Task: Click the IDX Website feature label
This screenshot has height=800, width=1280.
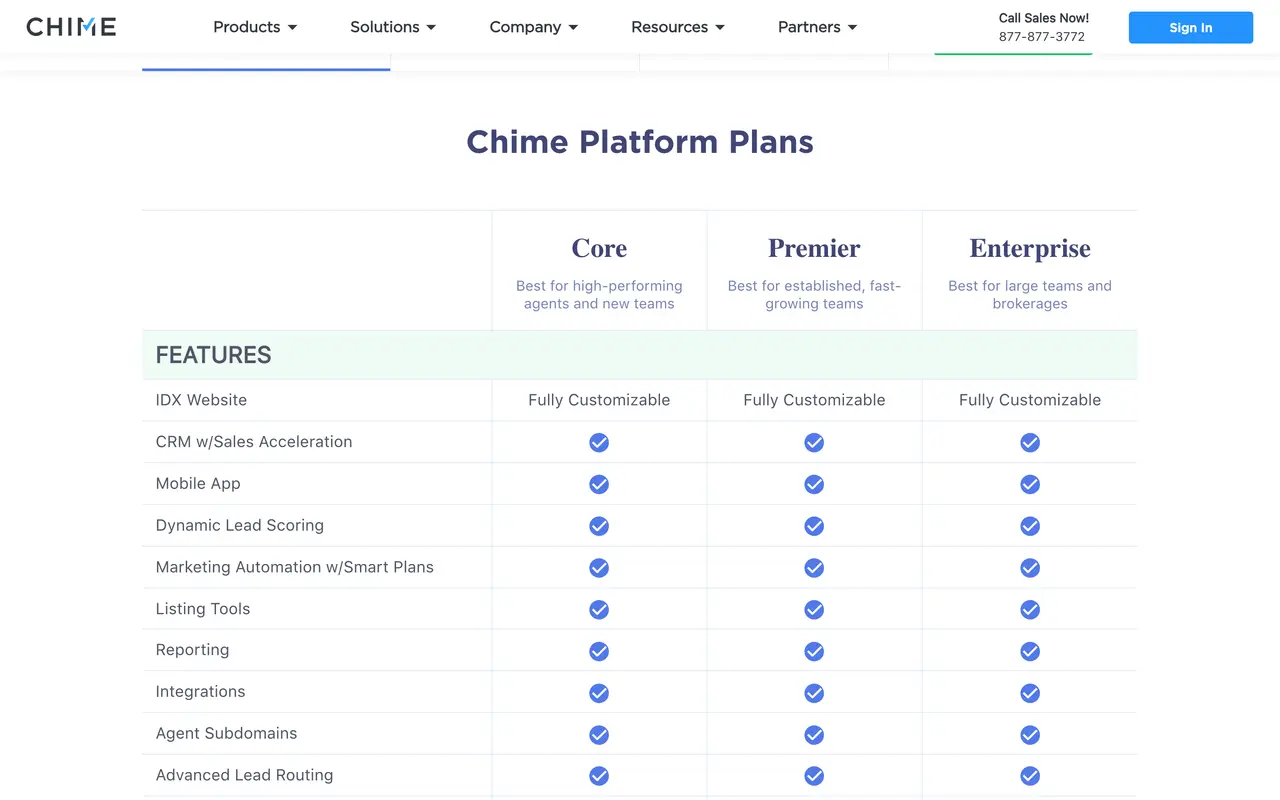Action: pyautogui.click(x=201, y=400)
